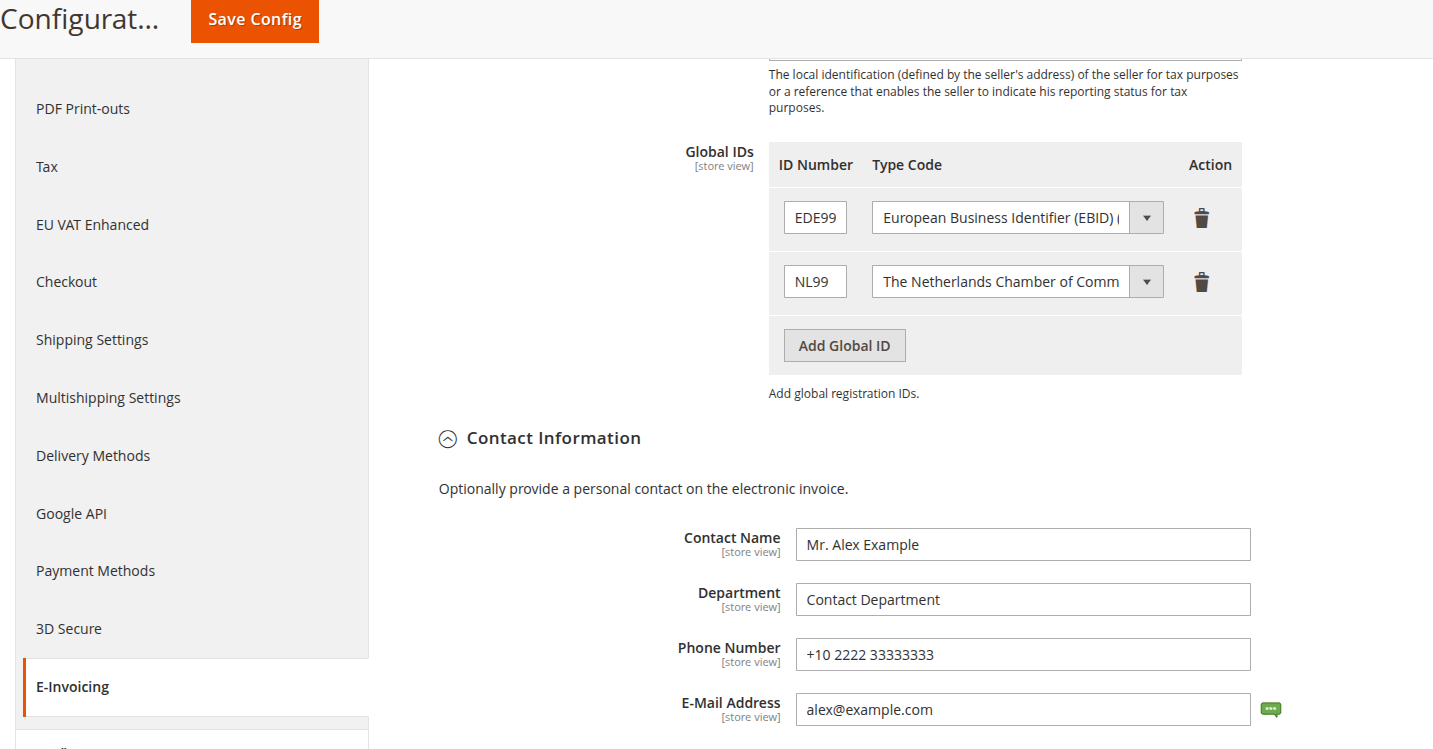Click the Department input field
1433x749 pixels.
pyautogui.click(x=1023, y=600)
